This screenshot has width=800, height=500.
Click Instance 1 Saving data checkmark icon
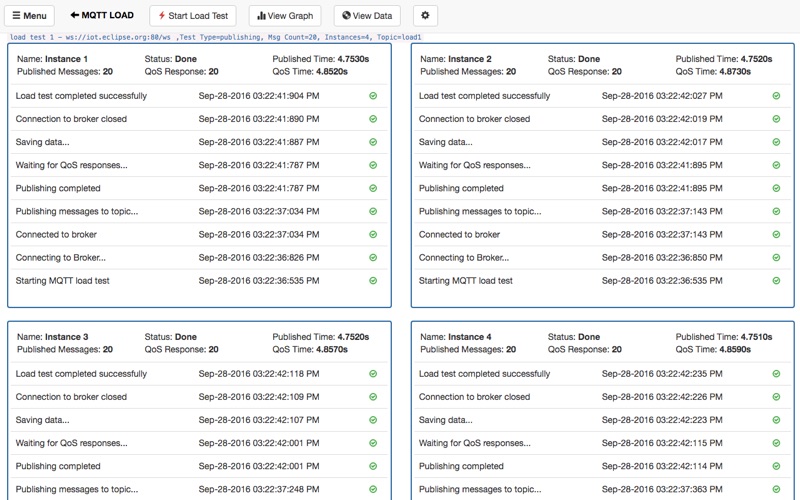point(373,142)
